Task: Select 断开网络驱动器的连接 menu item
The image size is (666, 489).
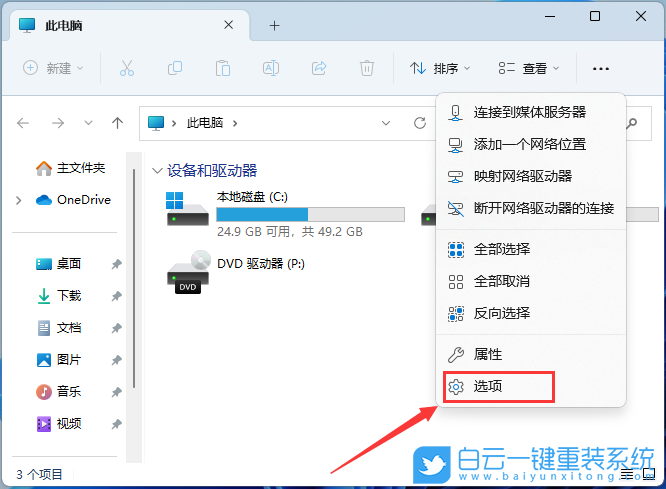Action: [531, 208]
